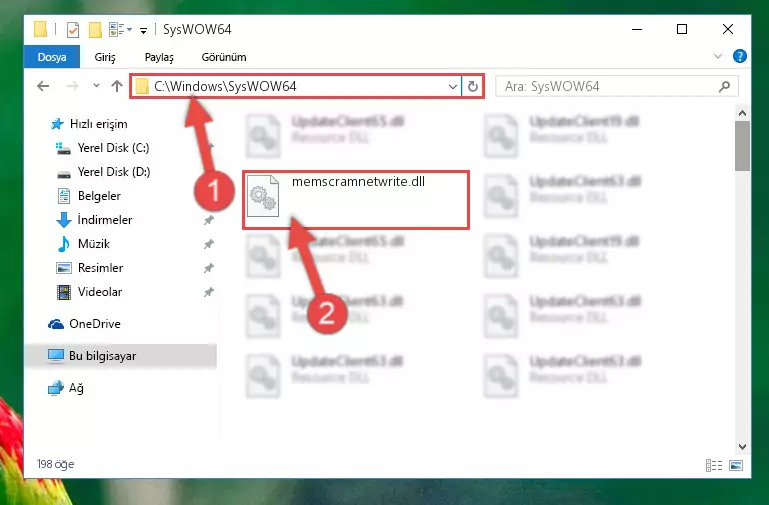Click the memscramnetwrite.dll gear file icon
Image resolution: width=769 pixels, height=505 pixels.
263,196
